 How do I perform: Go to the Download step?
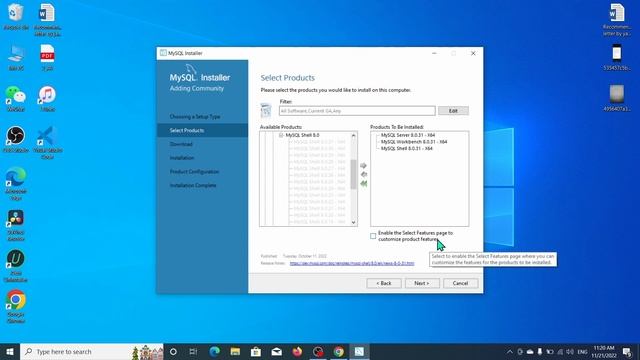[181, 144]
